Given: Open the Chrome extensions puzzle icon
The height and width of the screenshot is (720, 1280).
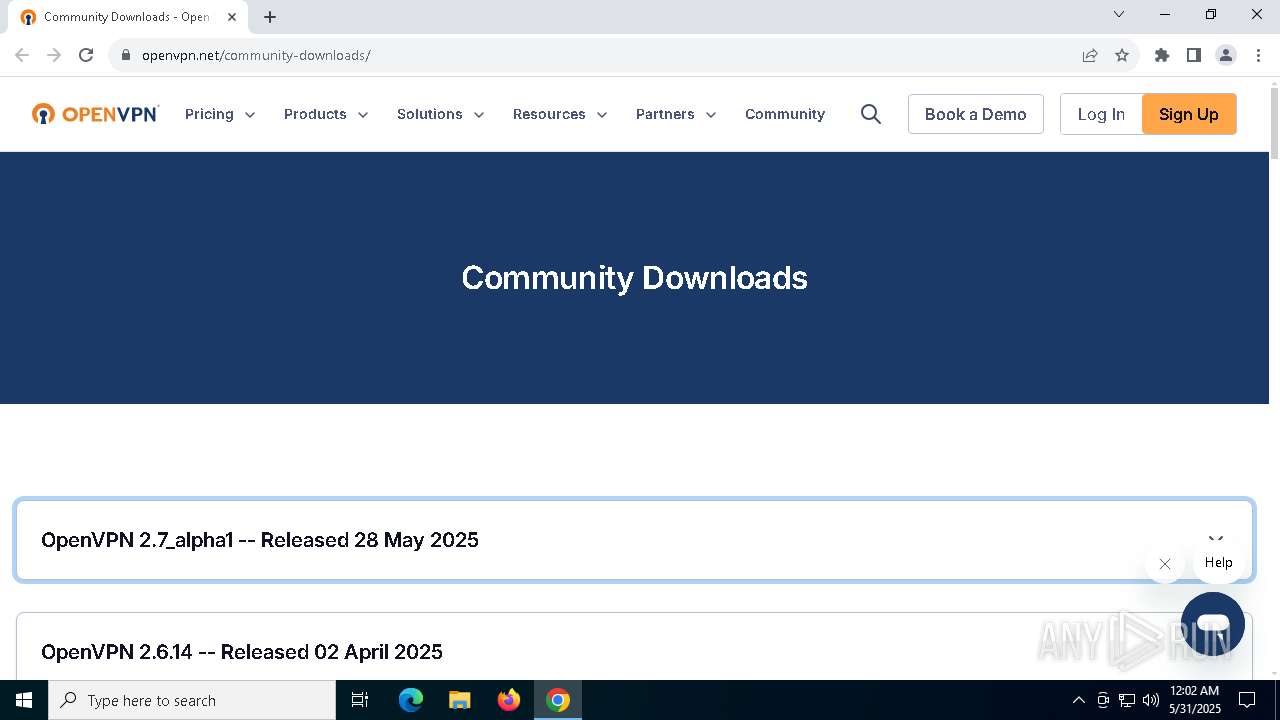Looking at the screenshot, I should 1162,55.
